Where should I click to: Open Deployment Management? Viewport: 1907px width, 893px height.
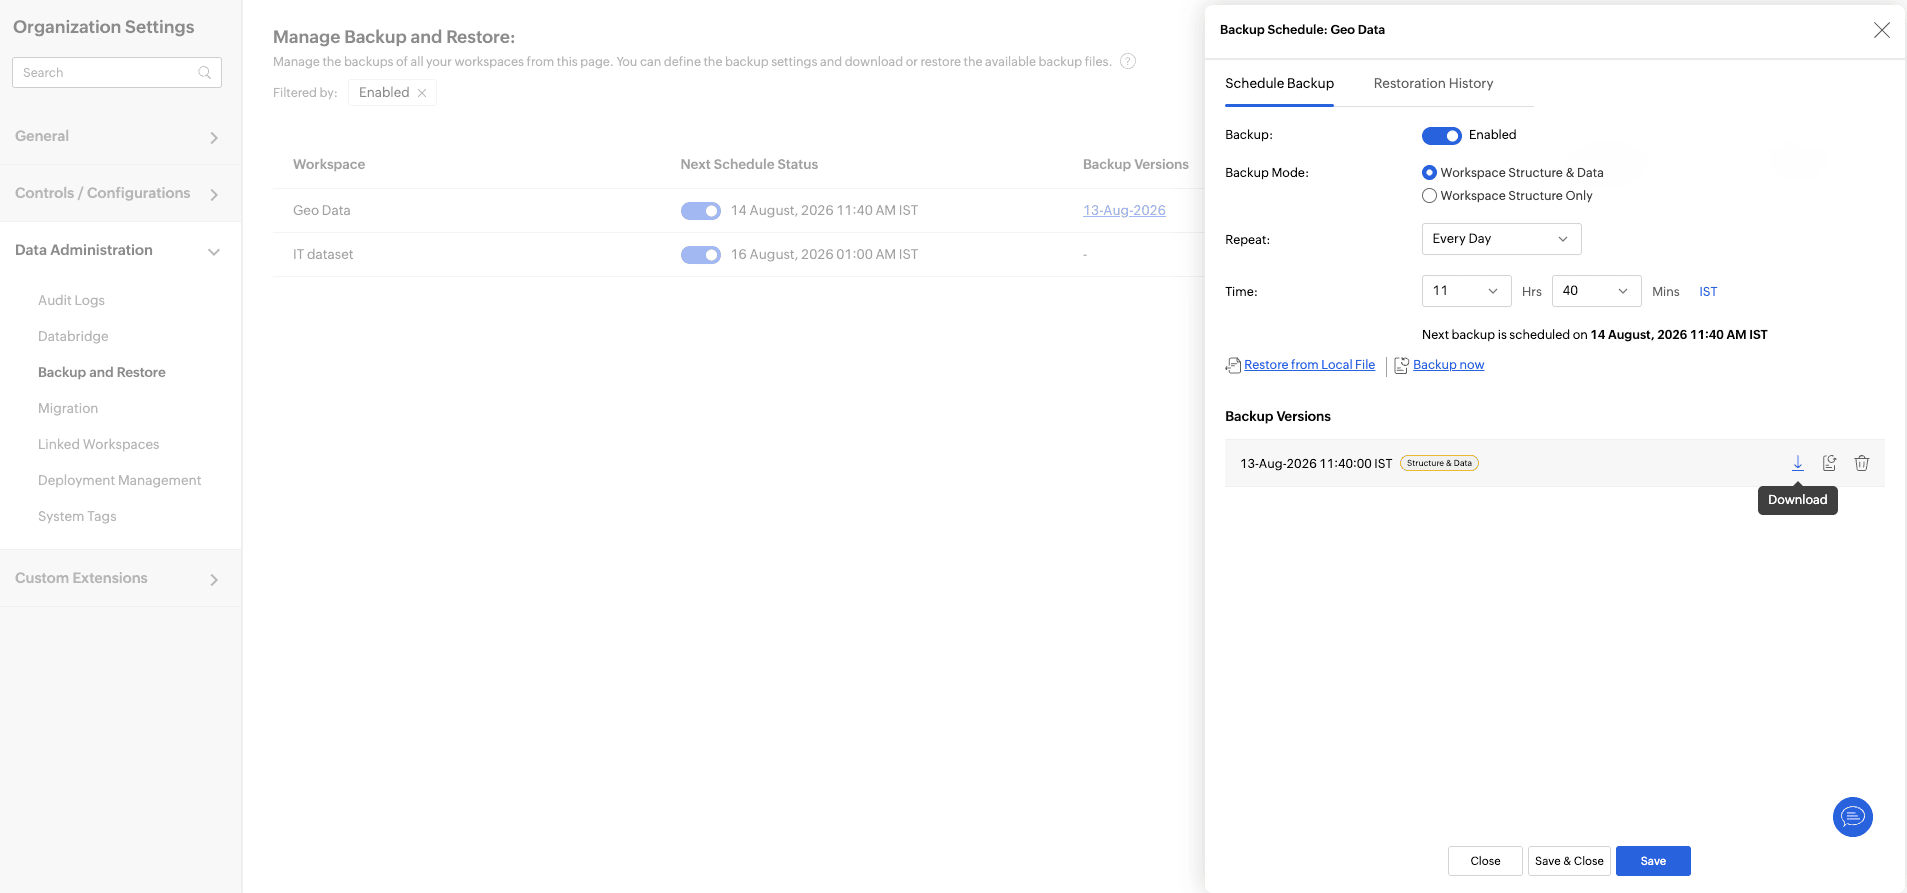pos(119,480)
